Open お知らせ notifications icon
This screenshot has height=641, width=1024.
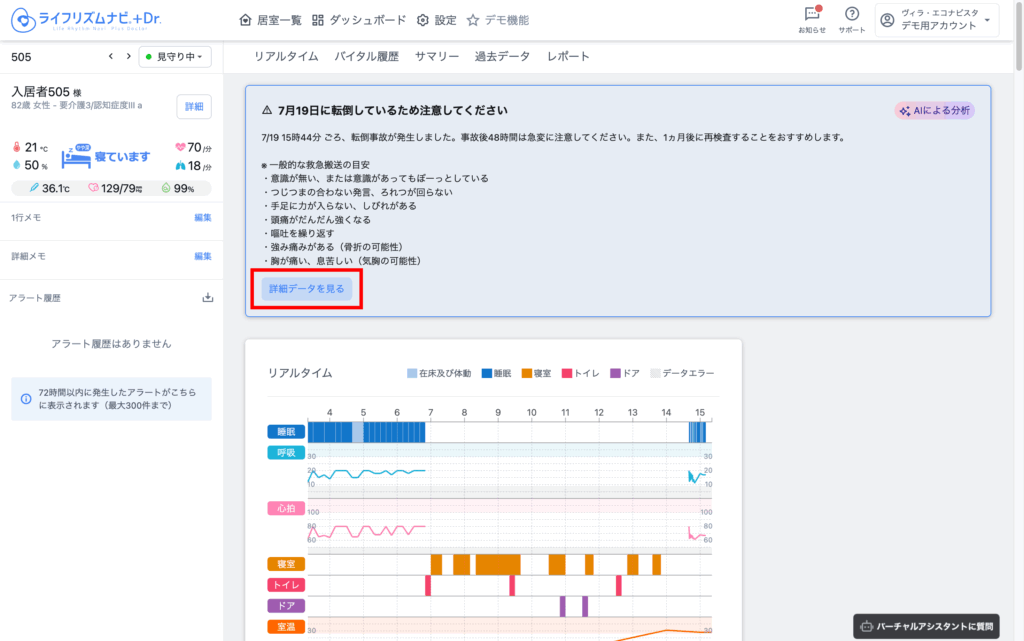(812, 20)
